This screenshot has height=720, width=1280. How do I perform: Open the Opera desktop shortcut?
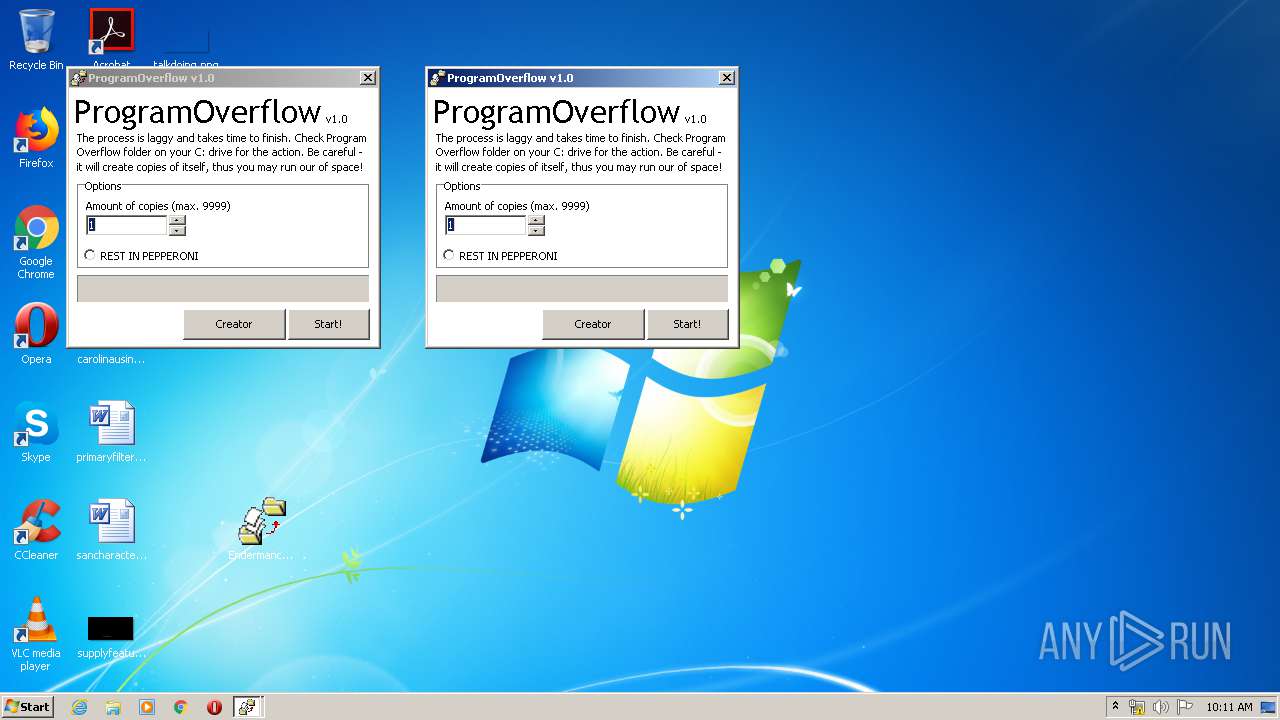(x=36, y=334)
